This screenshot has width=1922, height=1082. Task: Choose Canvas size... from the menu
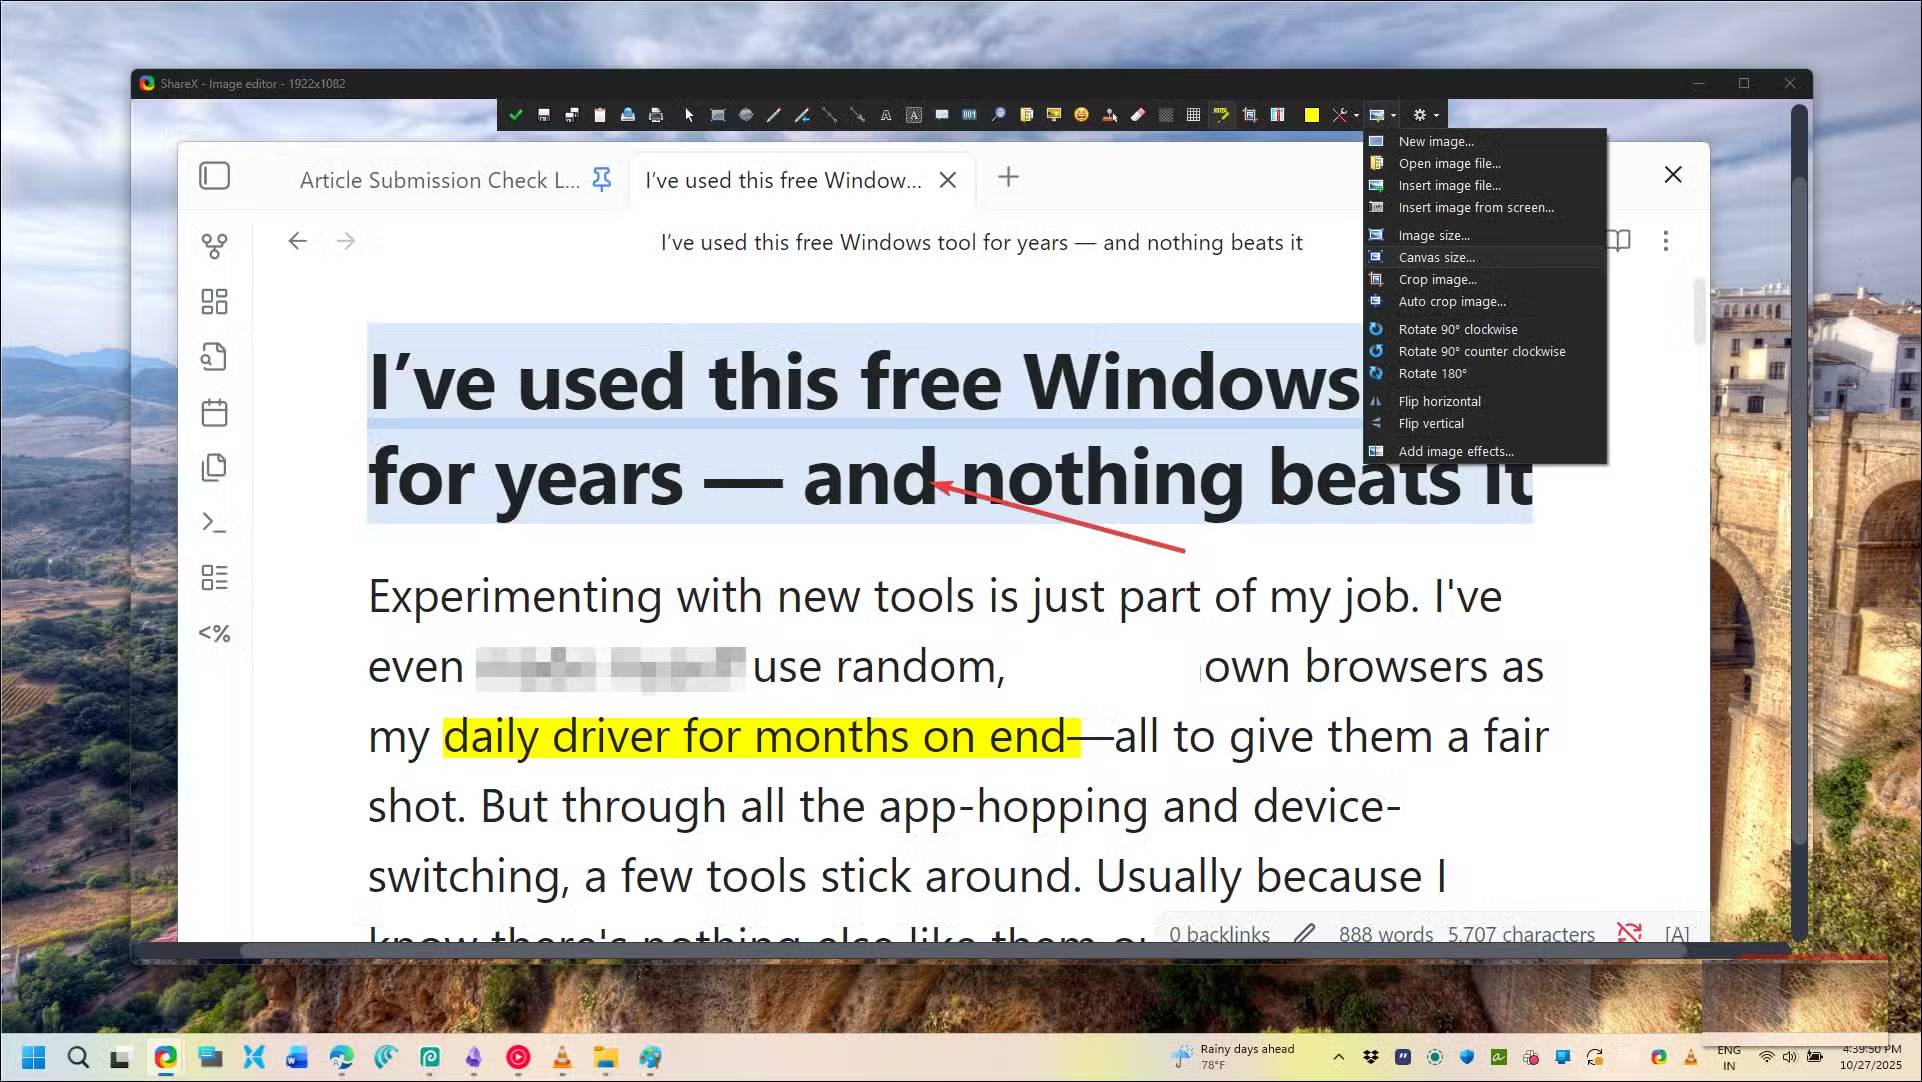[1436, 258]
